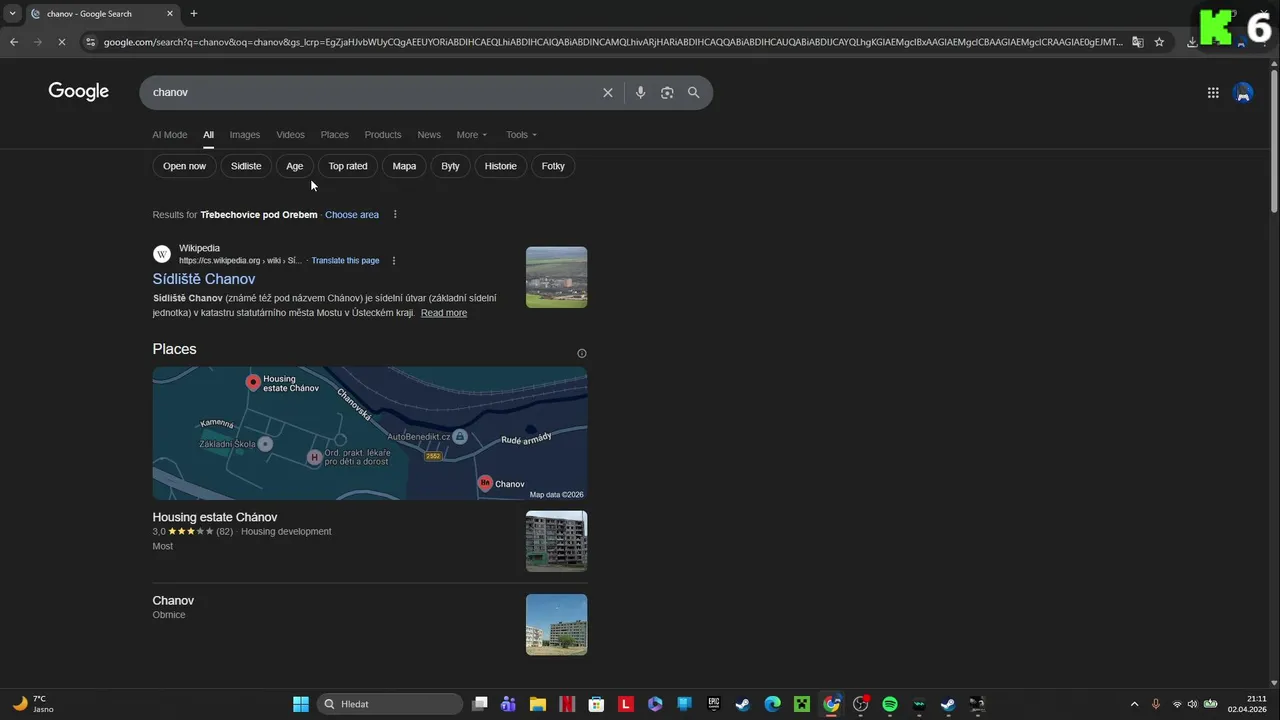This screenshot has height=720, width=1280.
Task: Open Epic Games Launcher from taskbar
Action: [714, 704]
